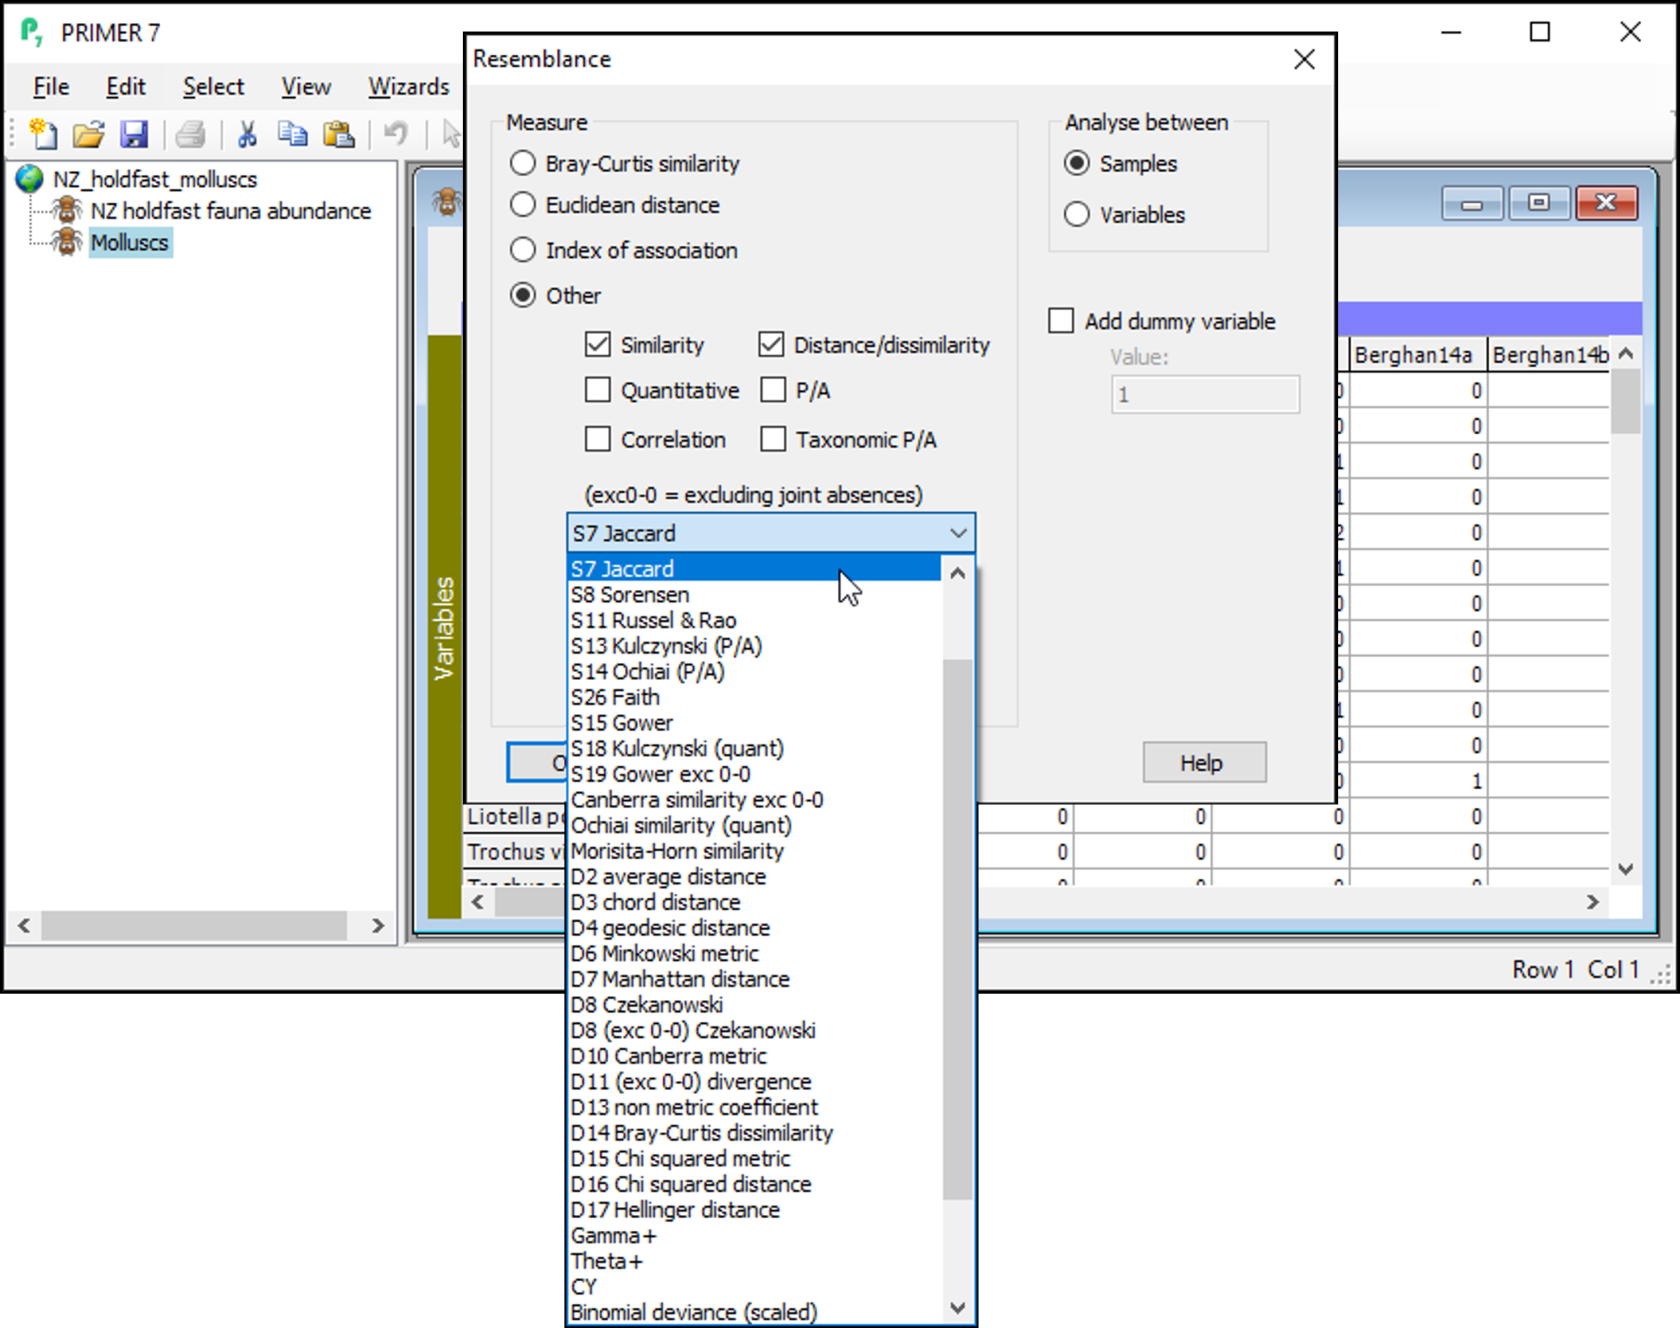Click the Liotella row label
The width and height of the screenshot is (1680, 1328).
coord(515,816)
